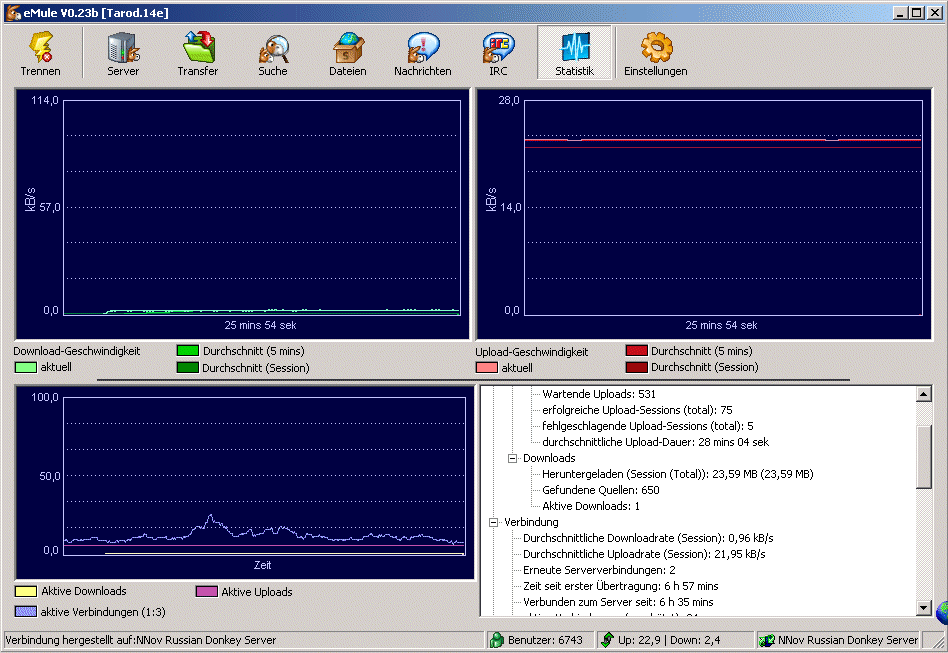Image resolution: width=948 pixels, height=653 pixels.
Task: Click the statistics tree scrollbar thumb
Action: coord(923,456)
